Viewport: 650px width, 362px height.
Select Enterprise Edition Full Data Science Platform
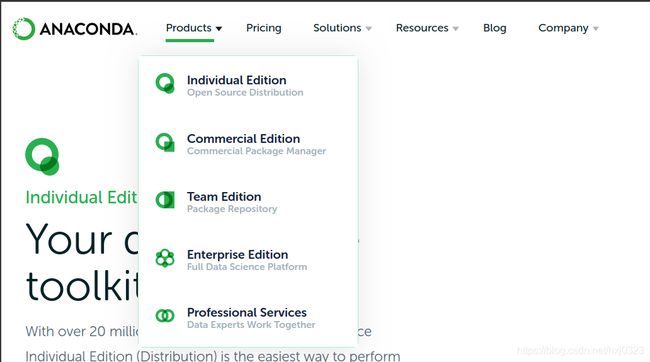247,260
